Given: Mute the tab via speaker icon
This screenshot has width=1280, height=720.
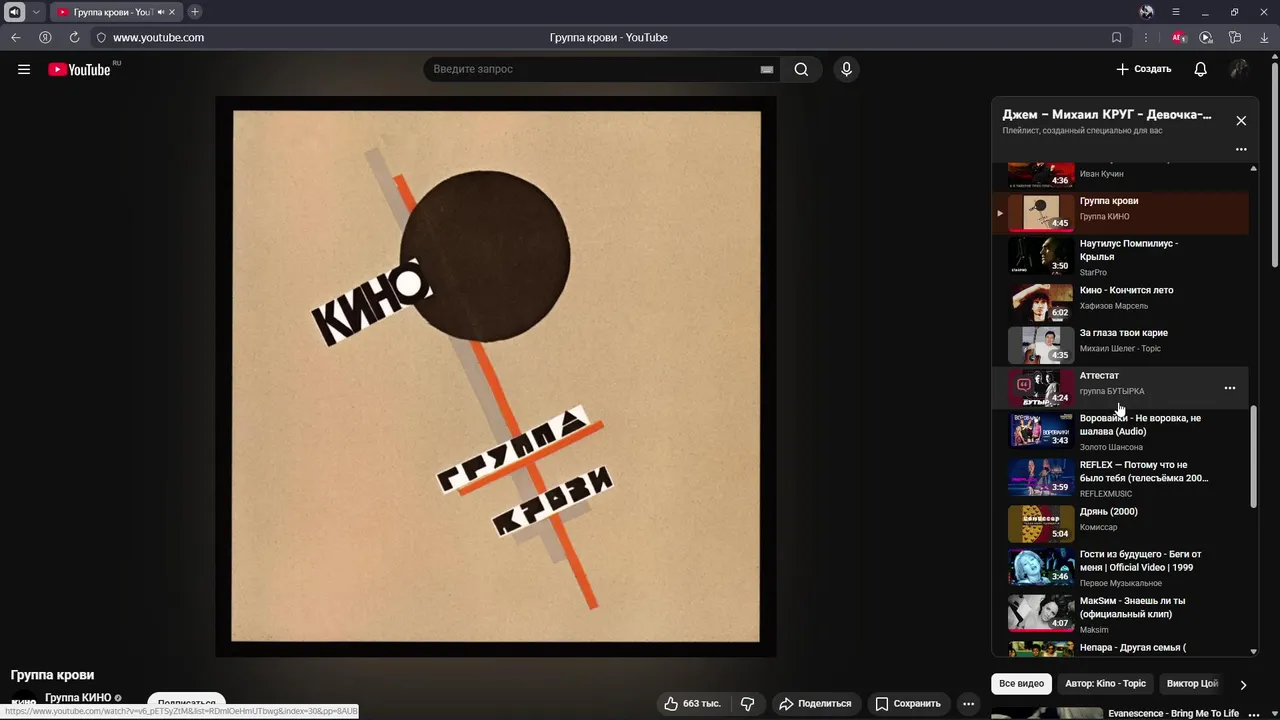Looking at the screenshot, I should pyautogui.click(x=161, y=12).
